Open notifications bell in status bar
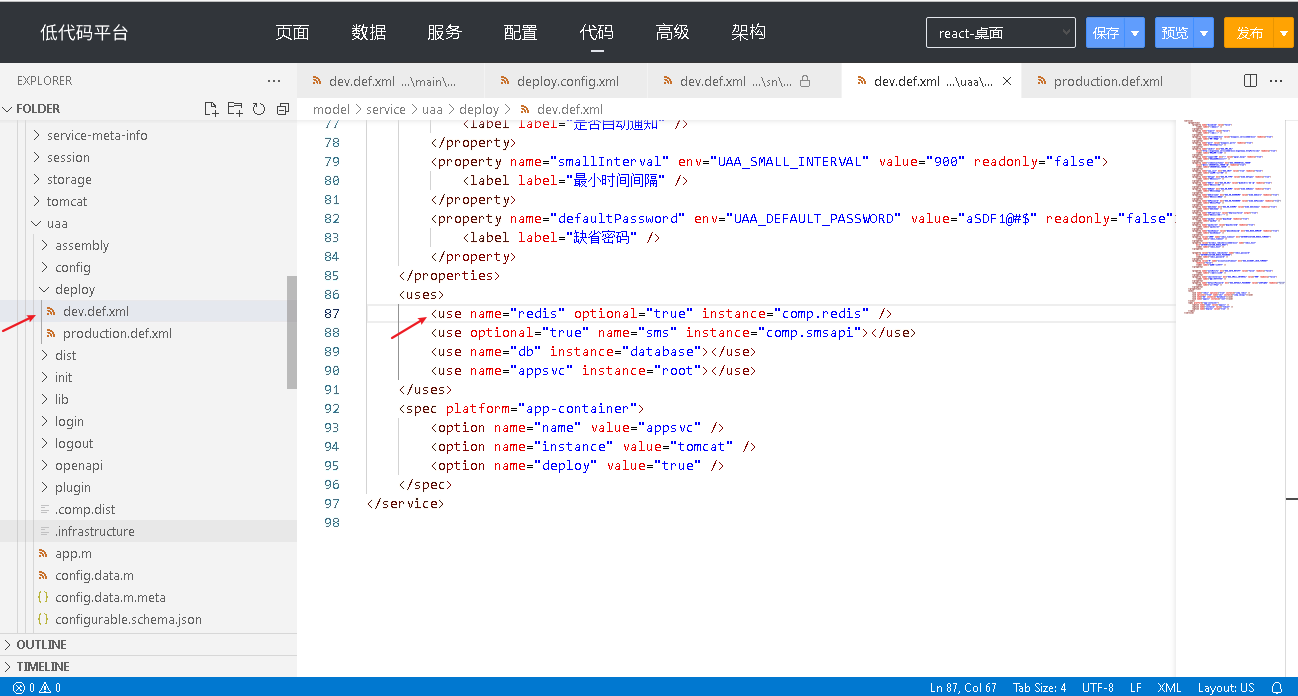The width and height of the screenshot is (1298, 696). [1277, 688]
